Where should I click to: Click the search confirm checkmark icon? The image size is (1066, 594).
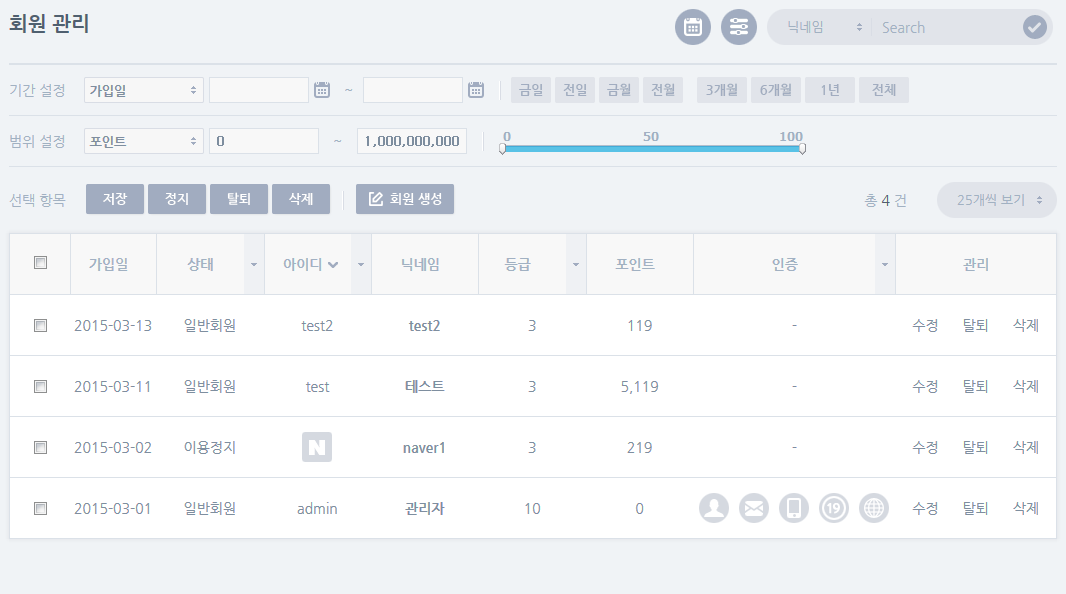pos(1034,27)
